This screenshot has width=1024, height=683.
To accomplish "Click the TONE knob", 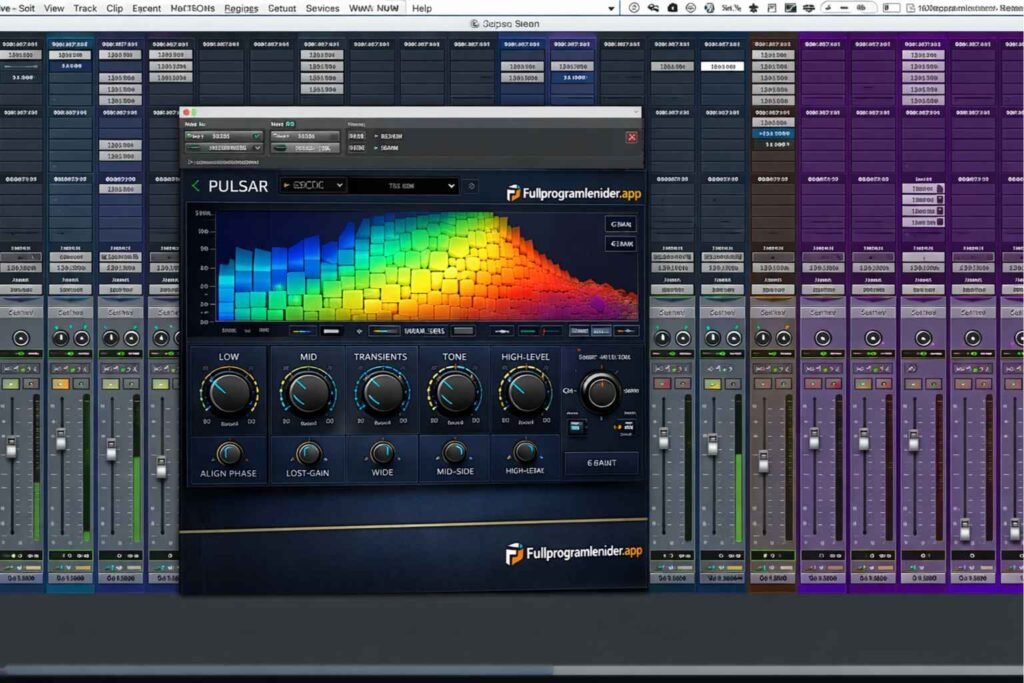I will tap(454, 392).
